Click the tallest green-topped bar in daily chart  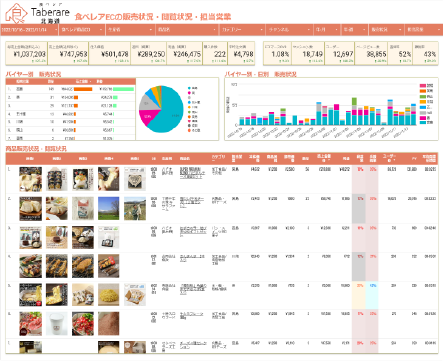click(354, 111)
